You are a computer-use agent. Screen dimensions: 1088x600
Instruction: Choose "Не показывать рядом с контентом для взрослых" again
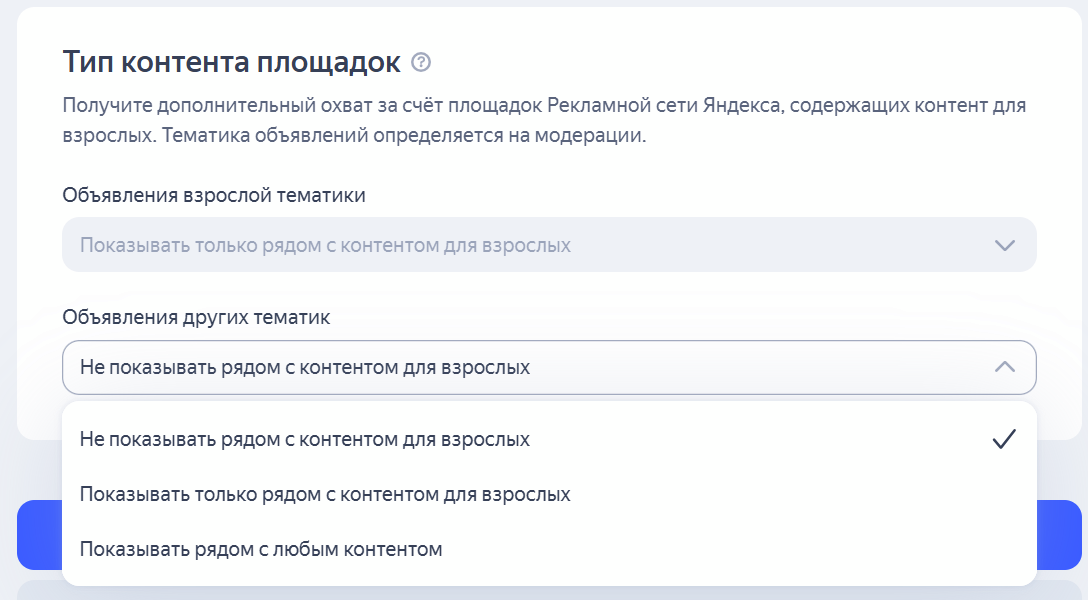click(x=305, y=438)
